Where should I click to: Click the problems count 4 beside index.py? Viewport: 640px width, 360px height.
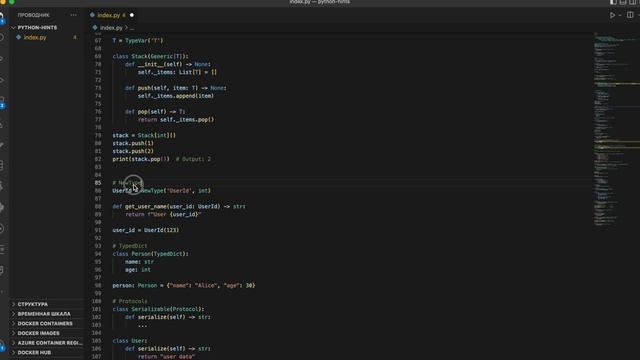75,37
